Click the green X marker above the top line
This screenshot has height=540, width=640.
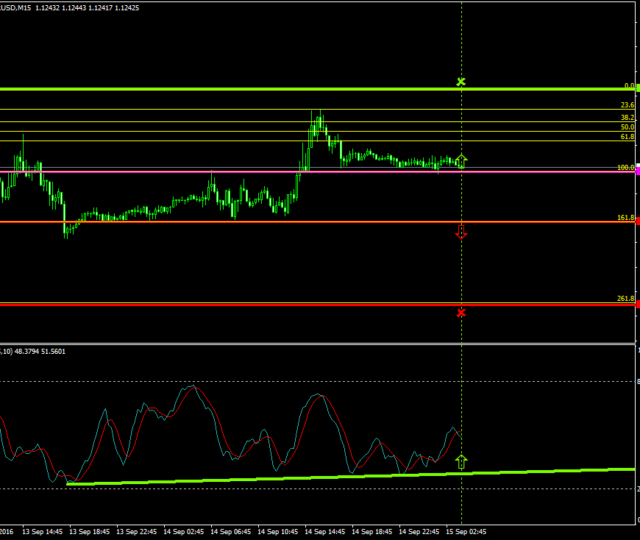point(461,81)
